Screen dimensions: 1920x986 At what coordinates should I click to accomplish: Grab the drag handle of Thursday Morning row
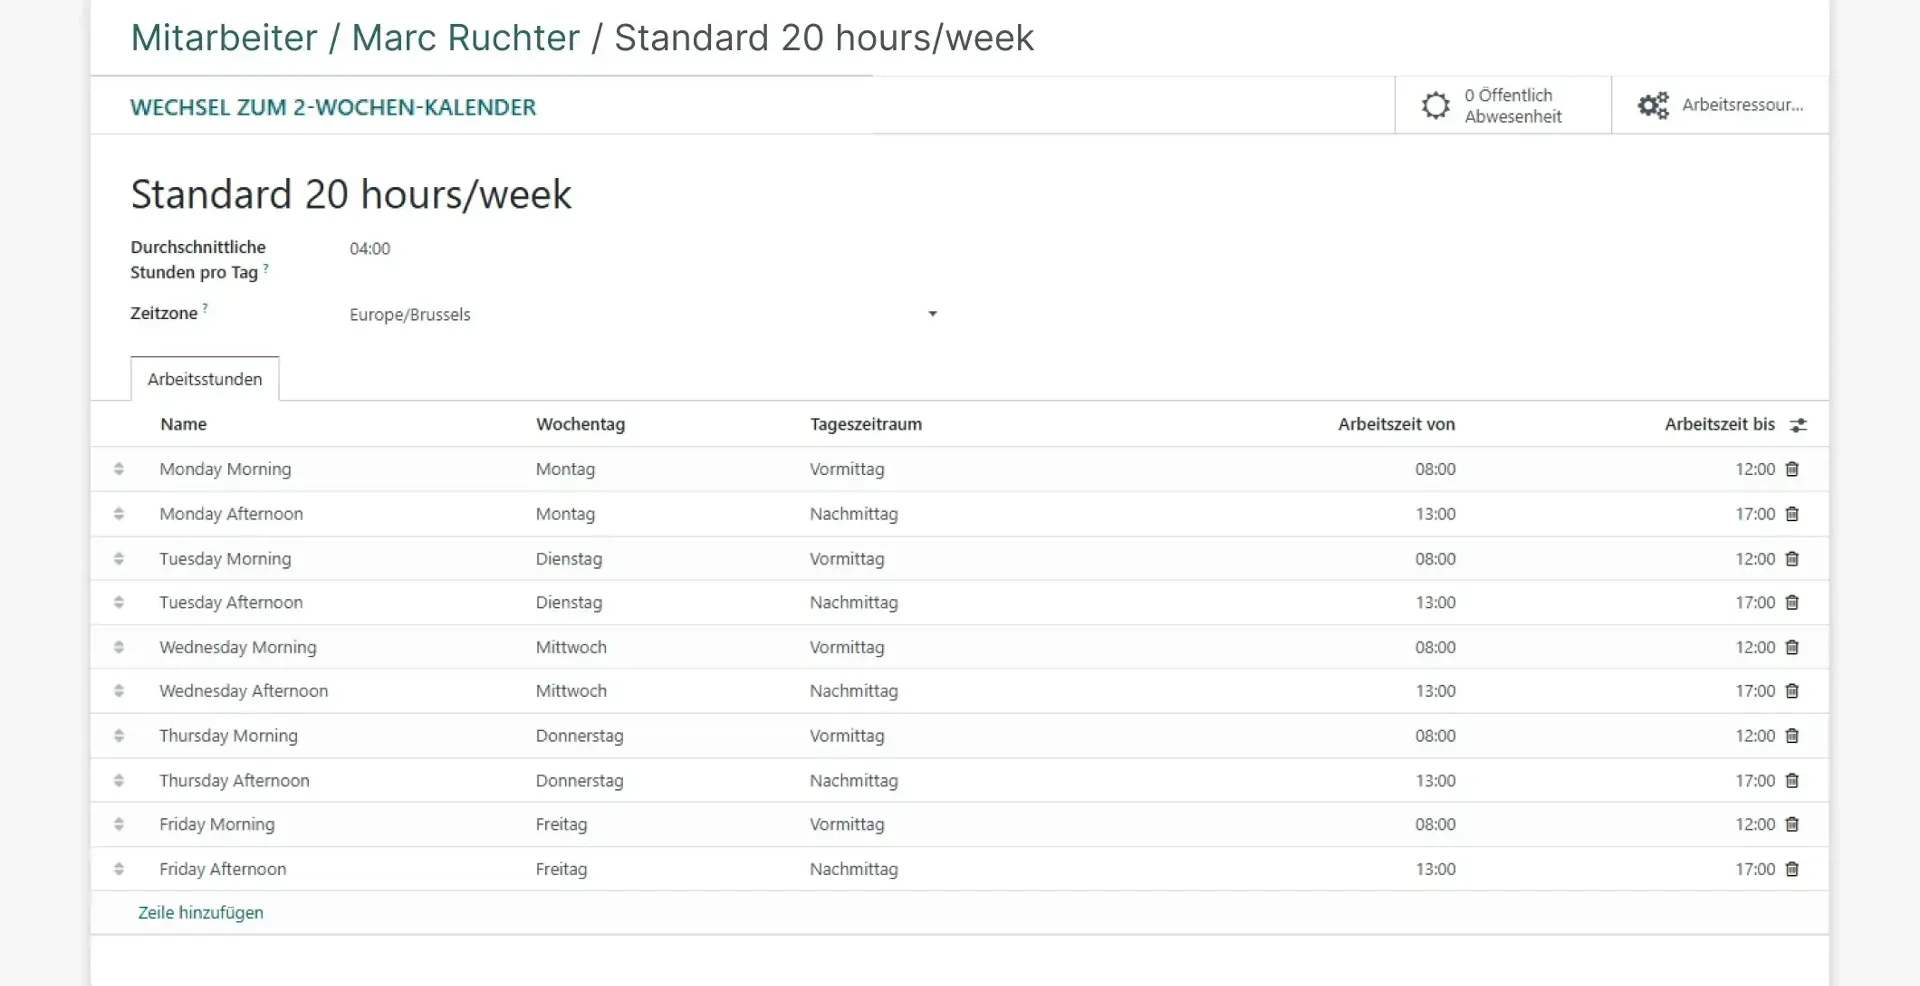tap(119, 736)
